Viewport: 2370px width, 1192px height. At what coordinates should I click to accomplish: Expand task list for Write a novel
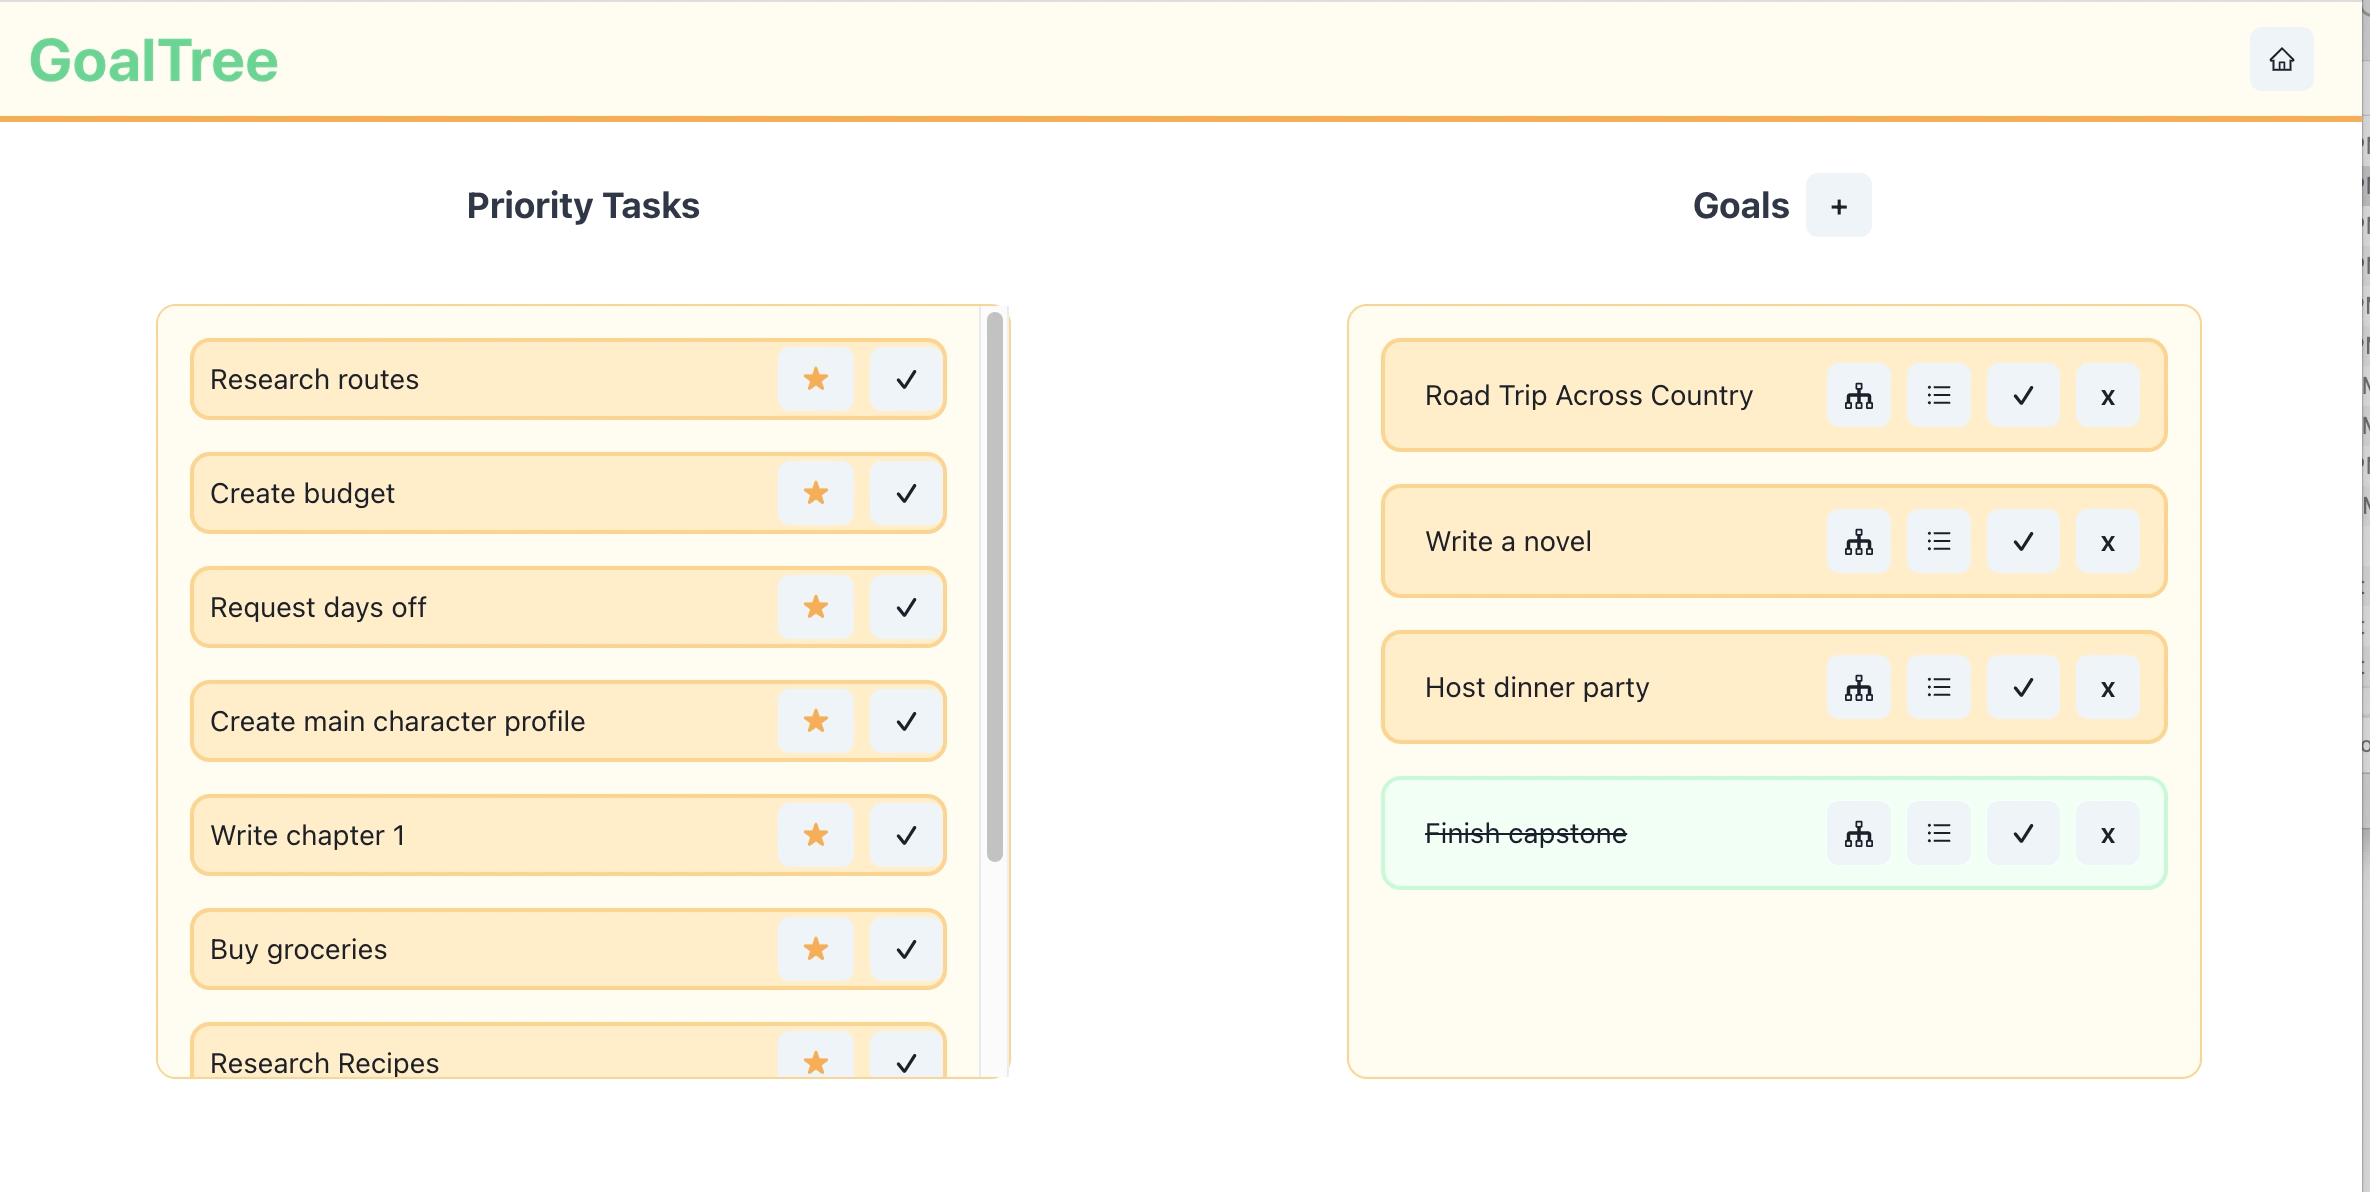coord(1938,542)
